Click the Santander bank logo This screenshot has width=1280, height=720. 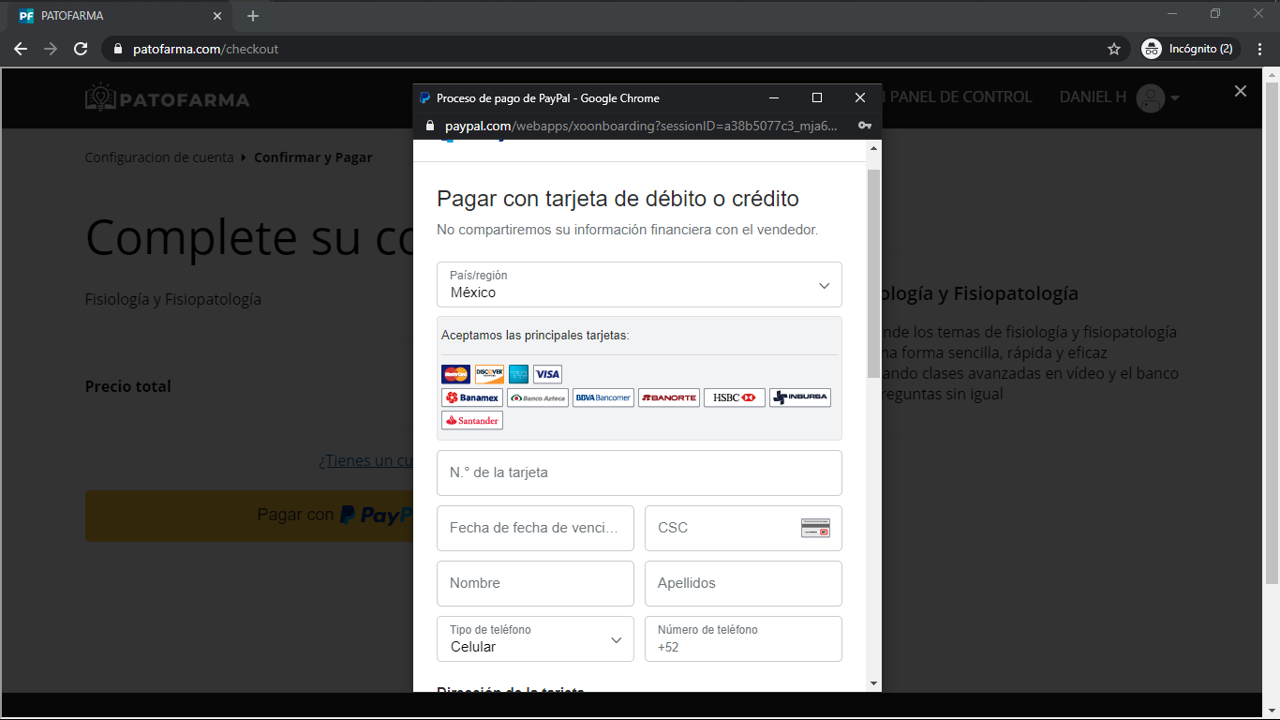tap(472, 420)
